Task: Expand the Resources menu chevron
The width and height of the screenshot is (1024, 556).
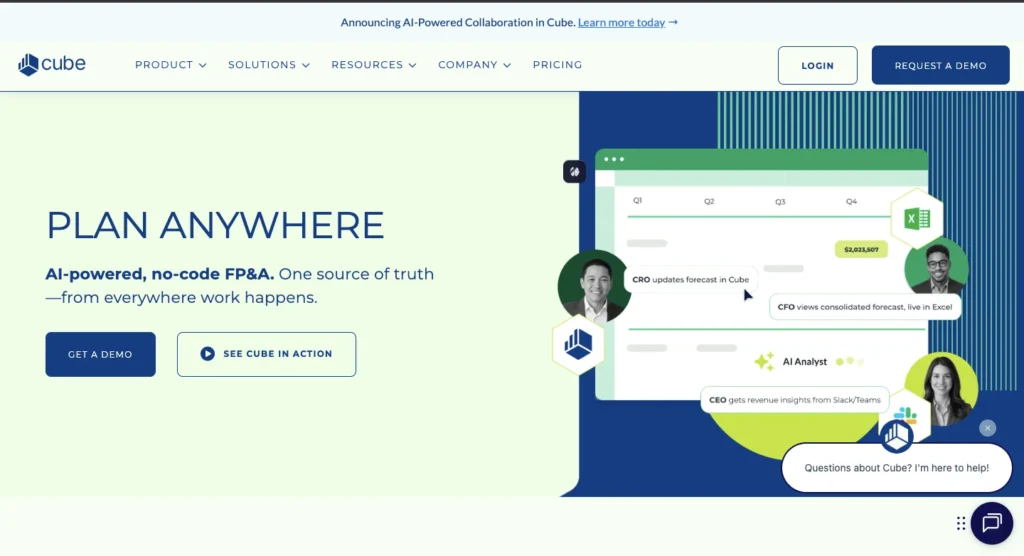Action: click(412, 65)
